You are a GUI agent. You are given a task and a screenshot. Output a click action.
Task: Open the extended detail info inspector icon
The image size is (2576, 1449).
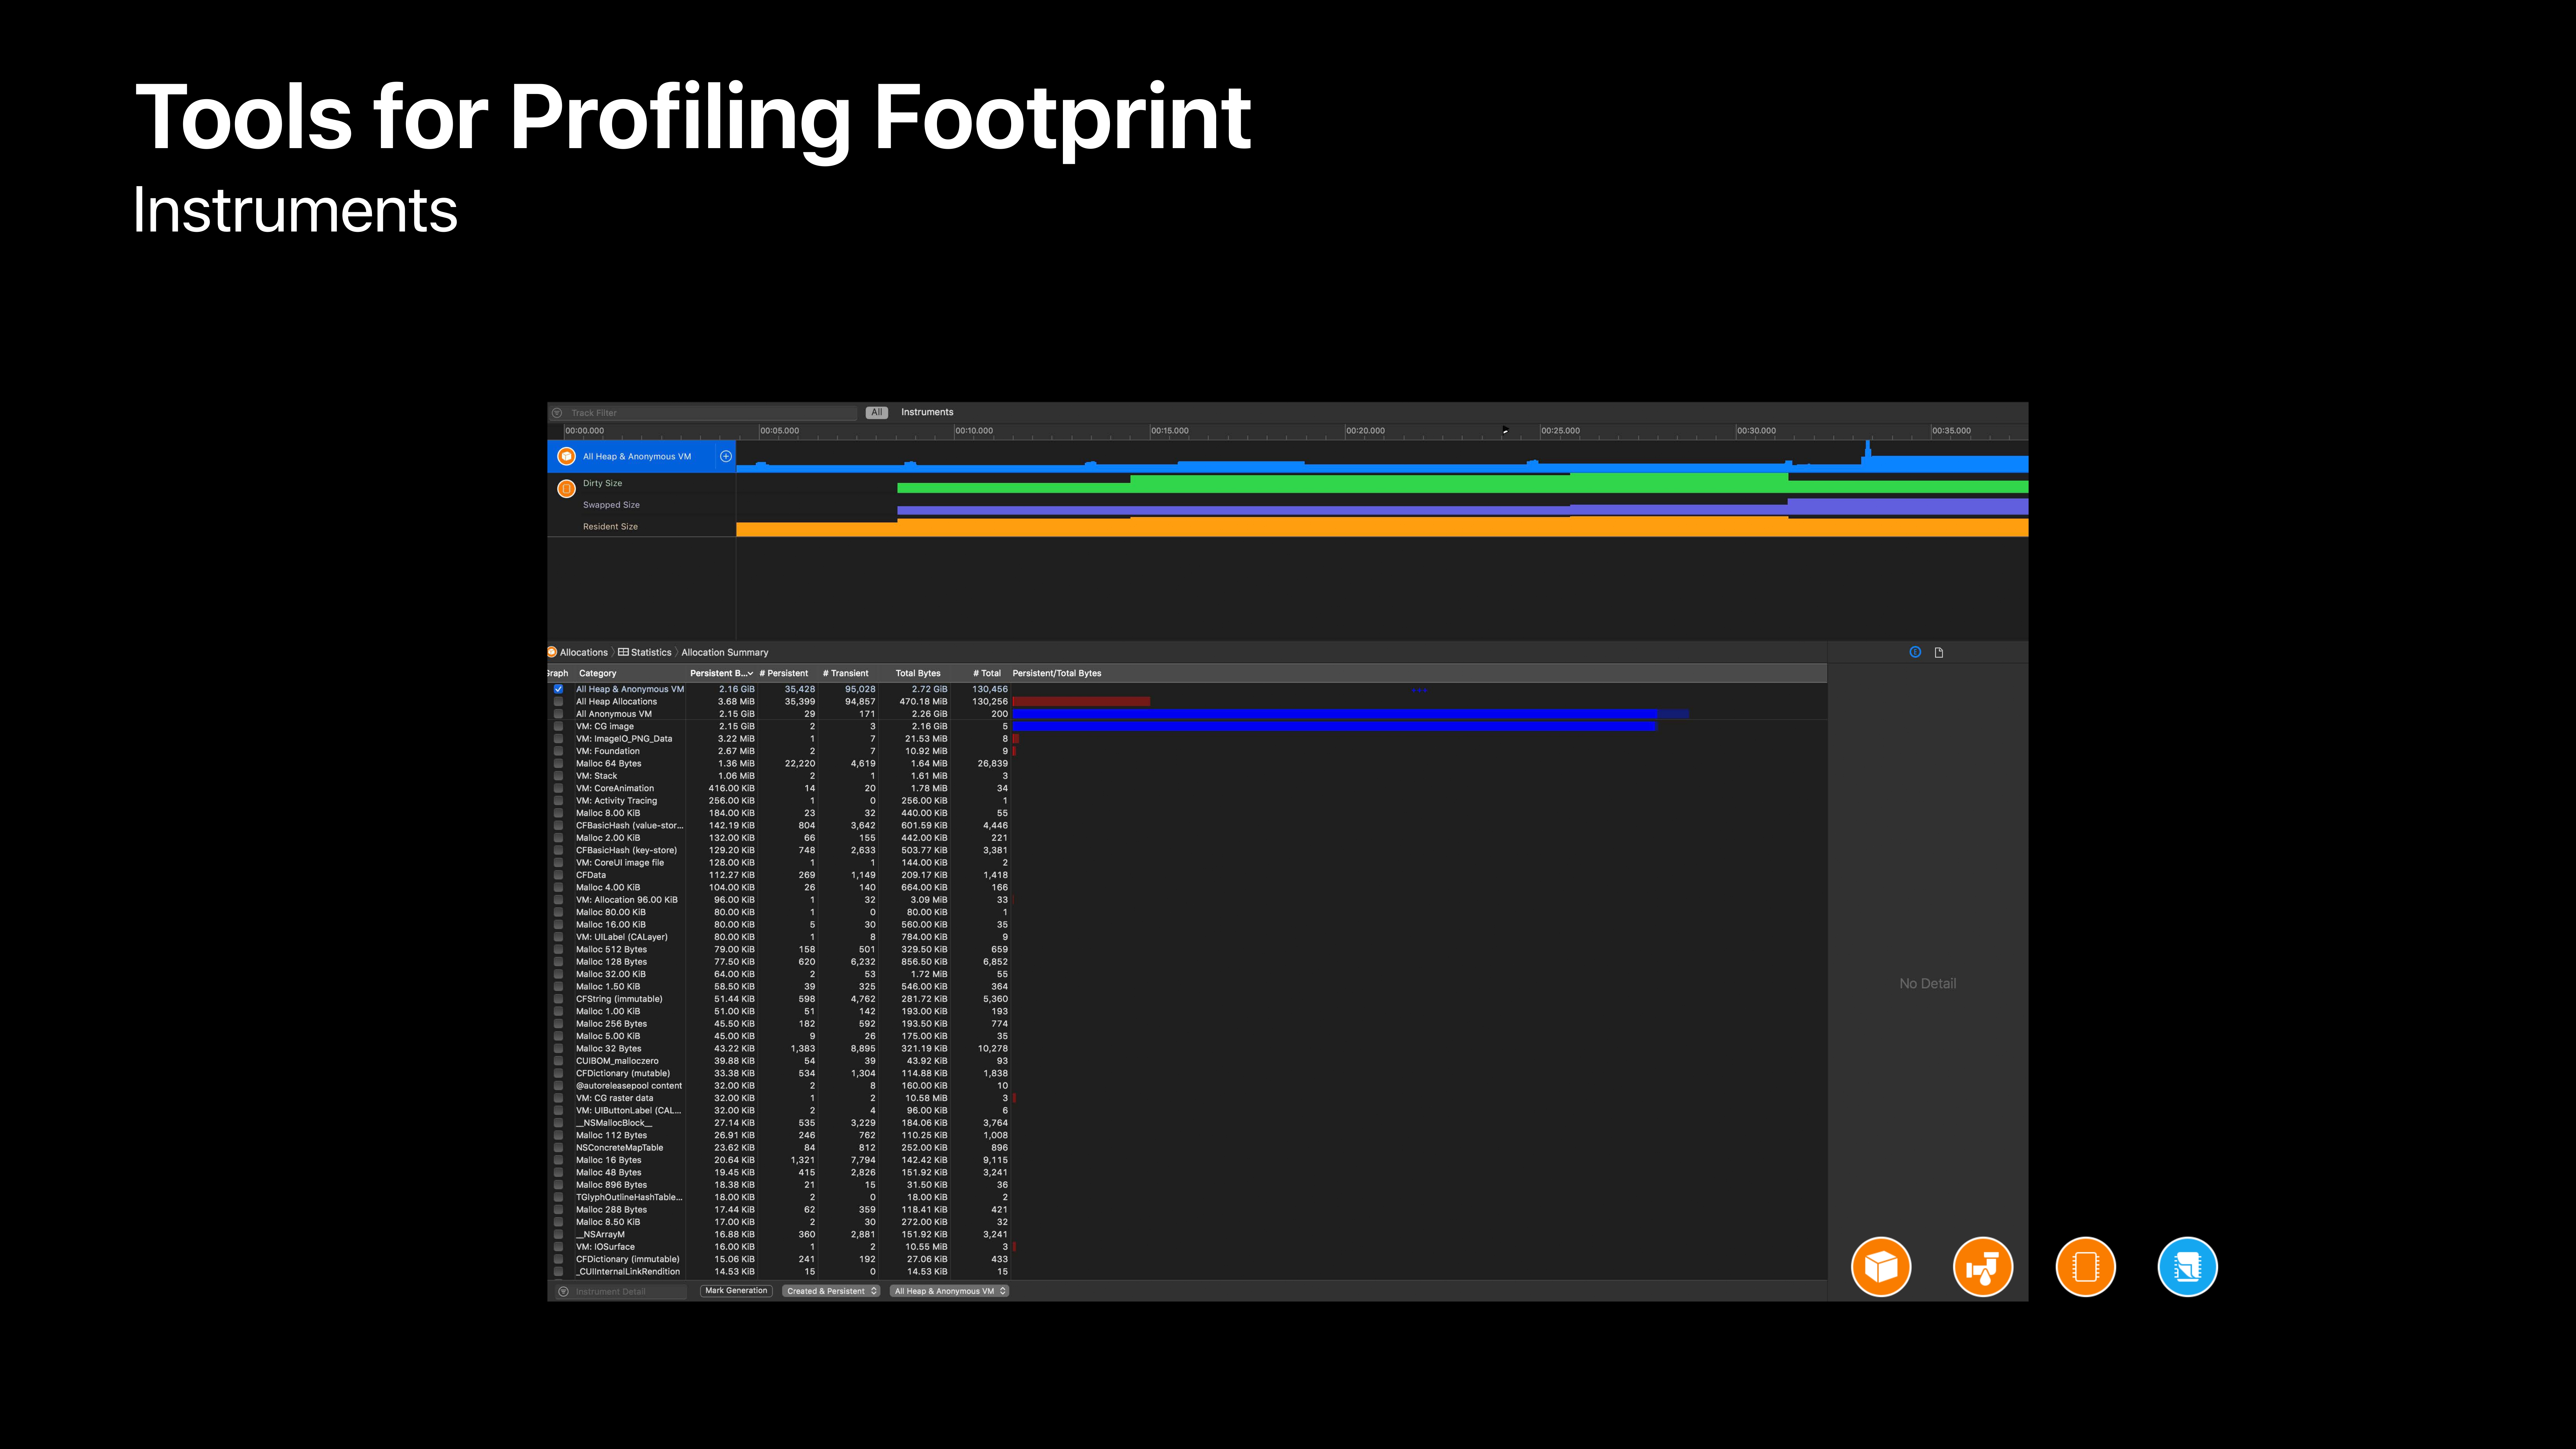tap(1915, 652)
